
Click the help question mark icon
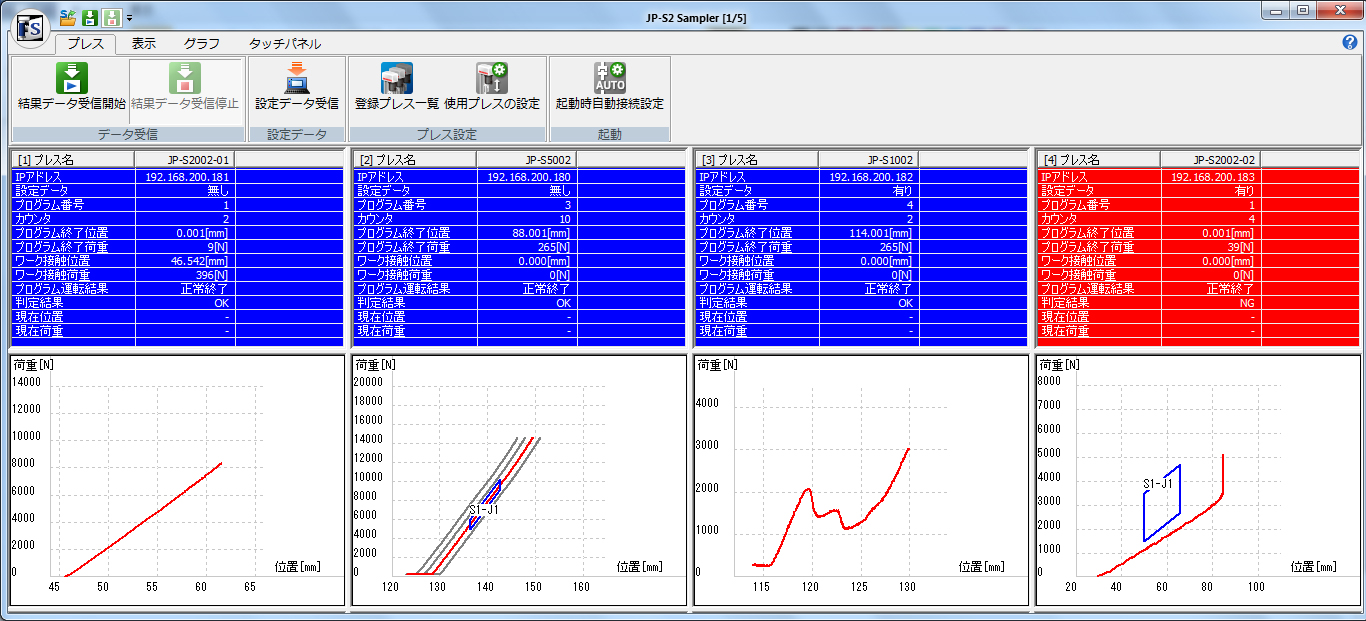(x=1349, y=43)
